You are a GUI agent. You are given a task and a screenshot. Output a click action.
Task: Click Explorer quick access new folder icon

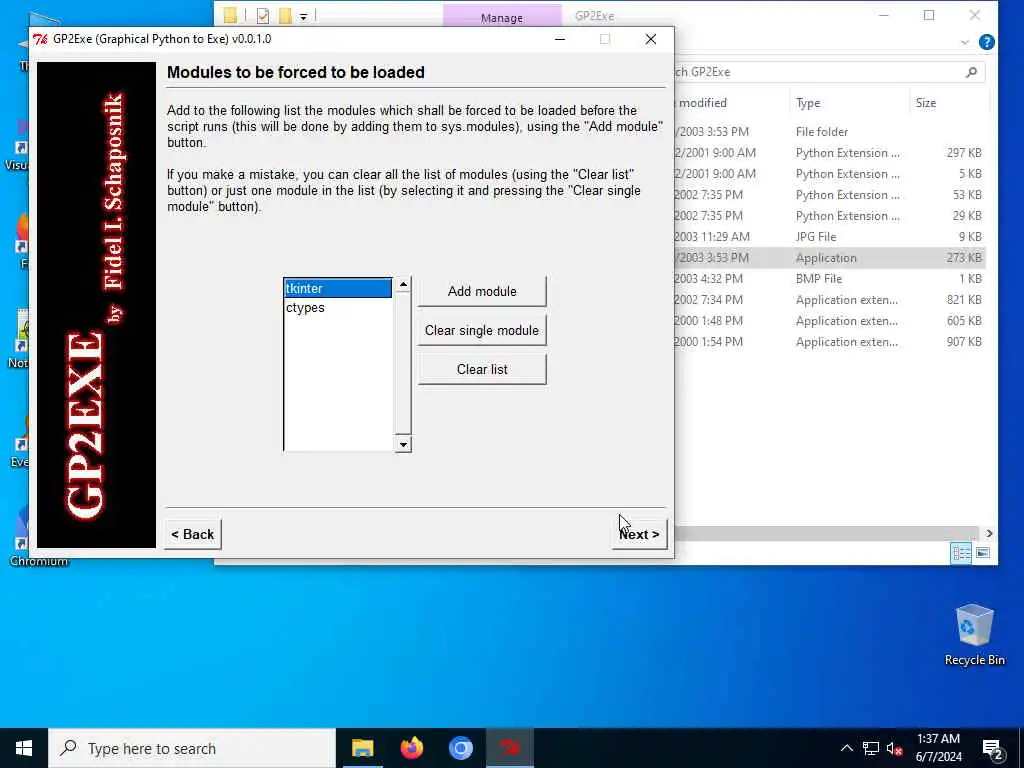(285, 16)
